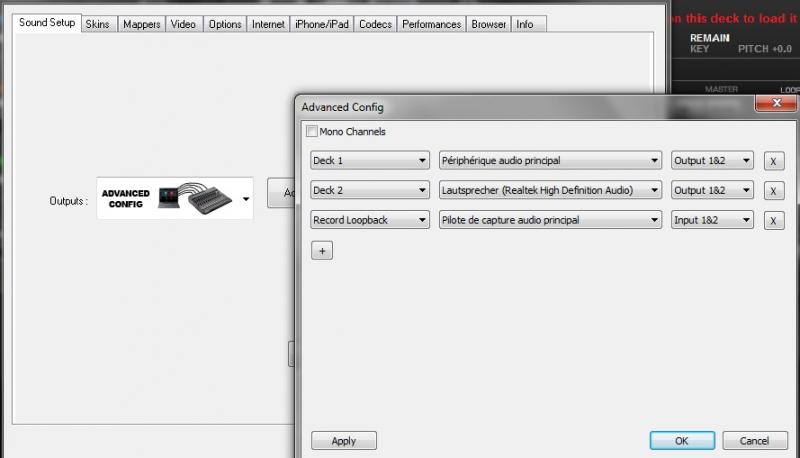800x458 pixels.
Task: Expand the Lautsprecher Realtek device dropdown
Action: click(x=550, y=190)
